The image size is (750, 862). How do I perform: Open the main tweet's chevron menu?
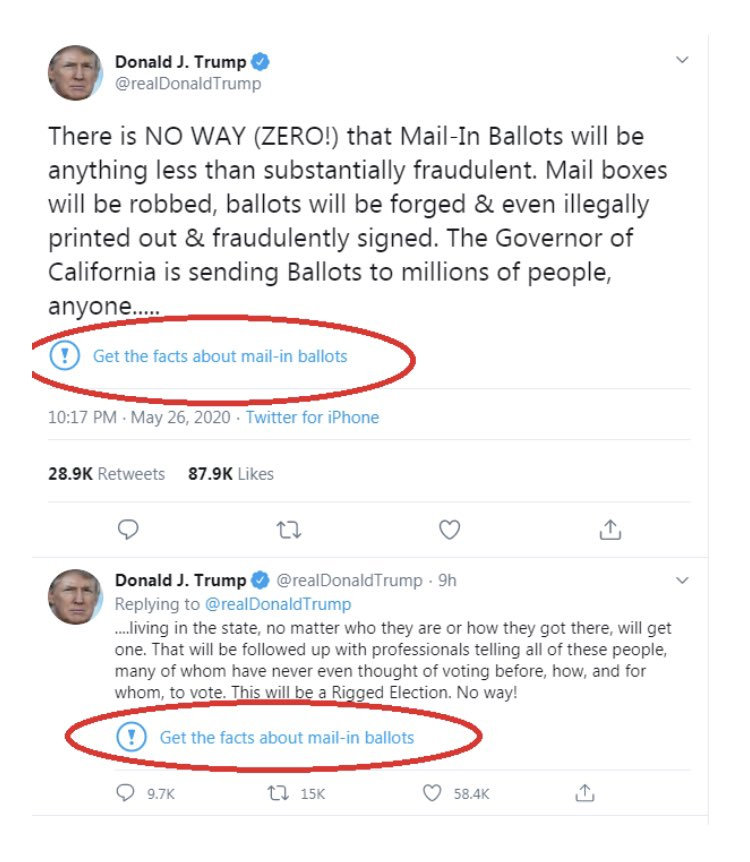[682, 60]
